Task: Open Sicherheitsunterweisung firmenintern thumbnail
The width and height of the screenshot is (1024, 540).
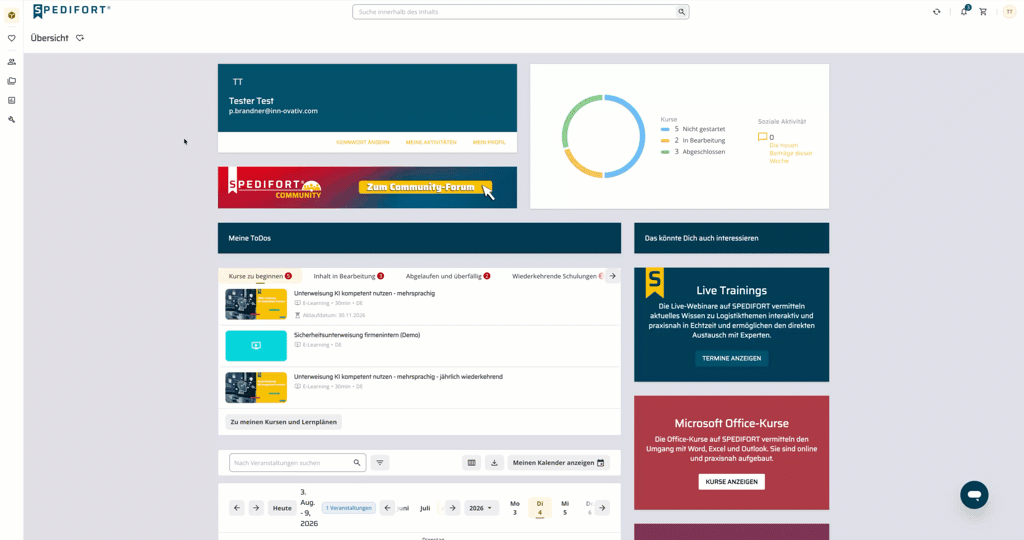Action: pos(256,345)
